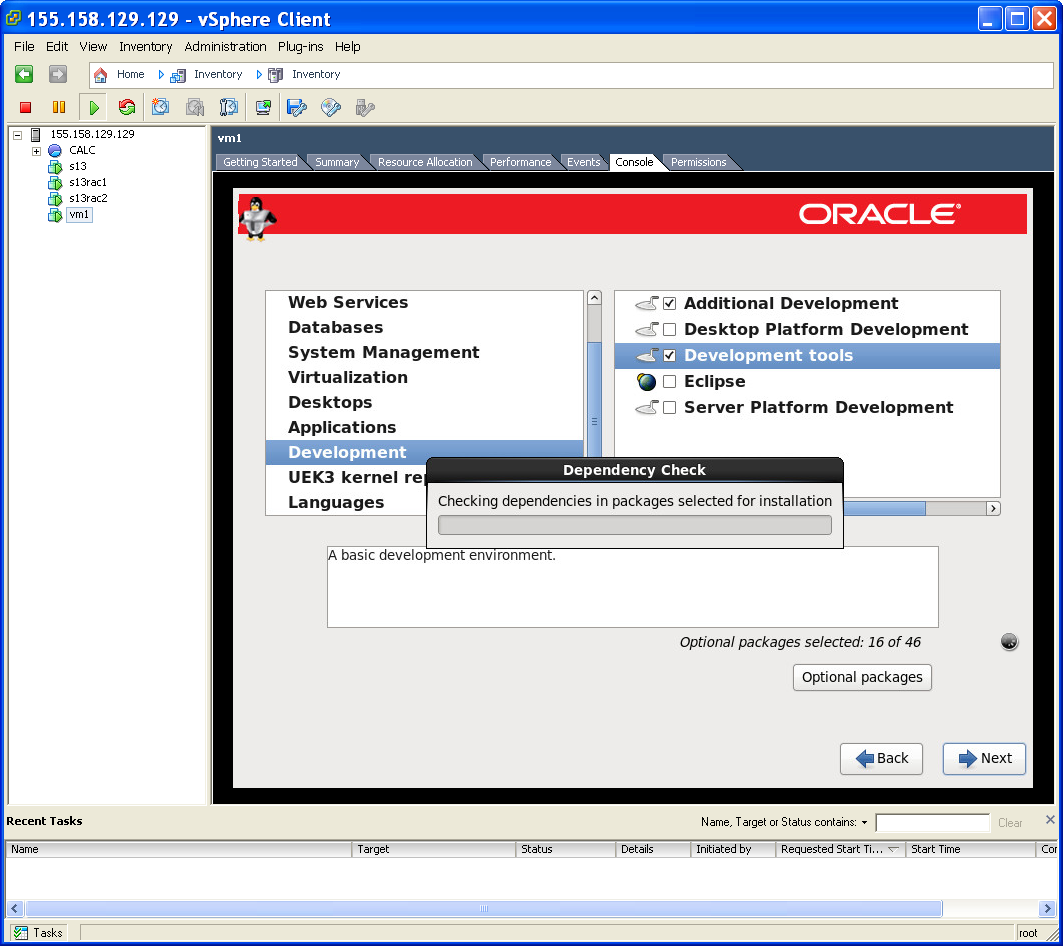Click the Eclipse globe icon

coord(647,382)
